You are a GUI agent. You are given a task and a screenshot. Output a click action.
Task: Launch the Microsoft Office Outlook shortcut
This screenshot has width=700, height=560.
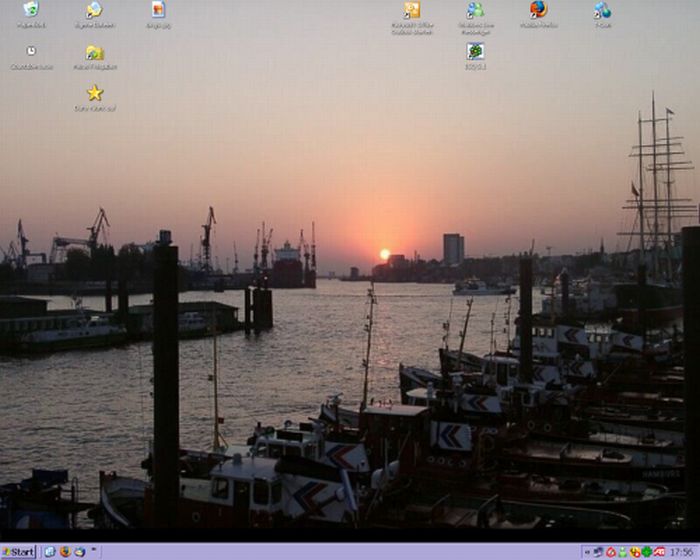click(x=412, y=11)
